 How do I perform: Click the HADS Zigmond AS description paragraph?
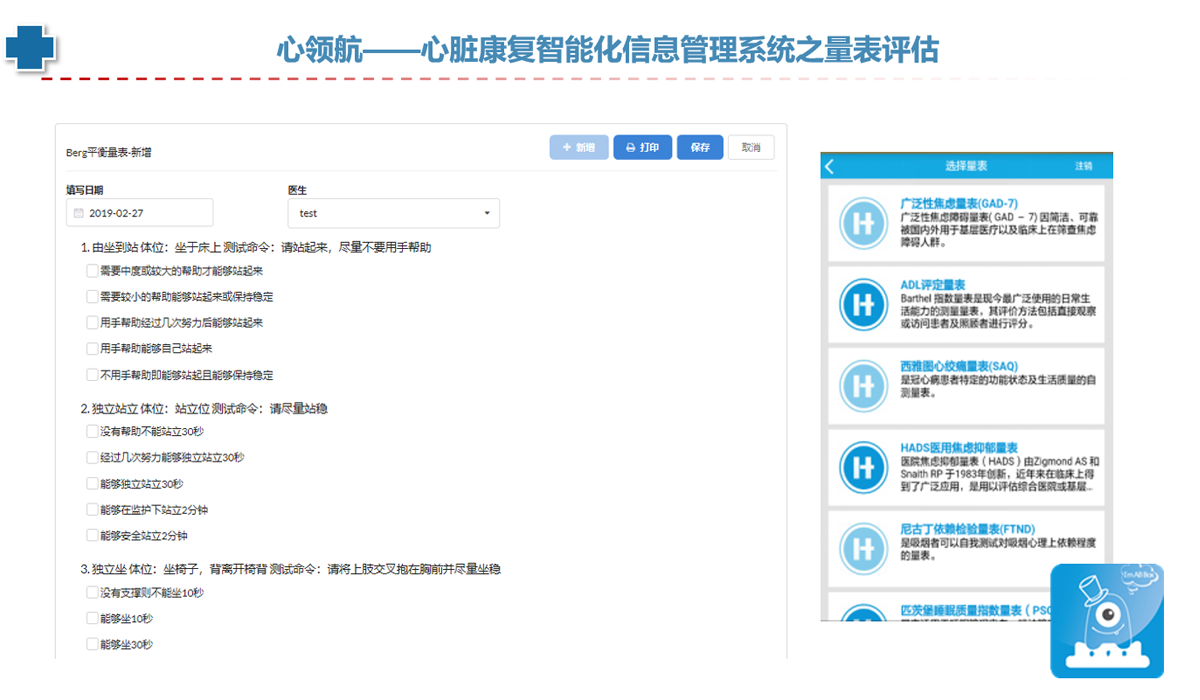coord(999,474)
